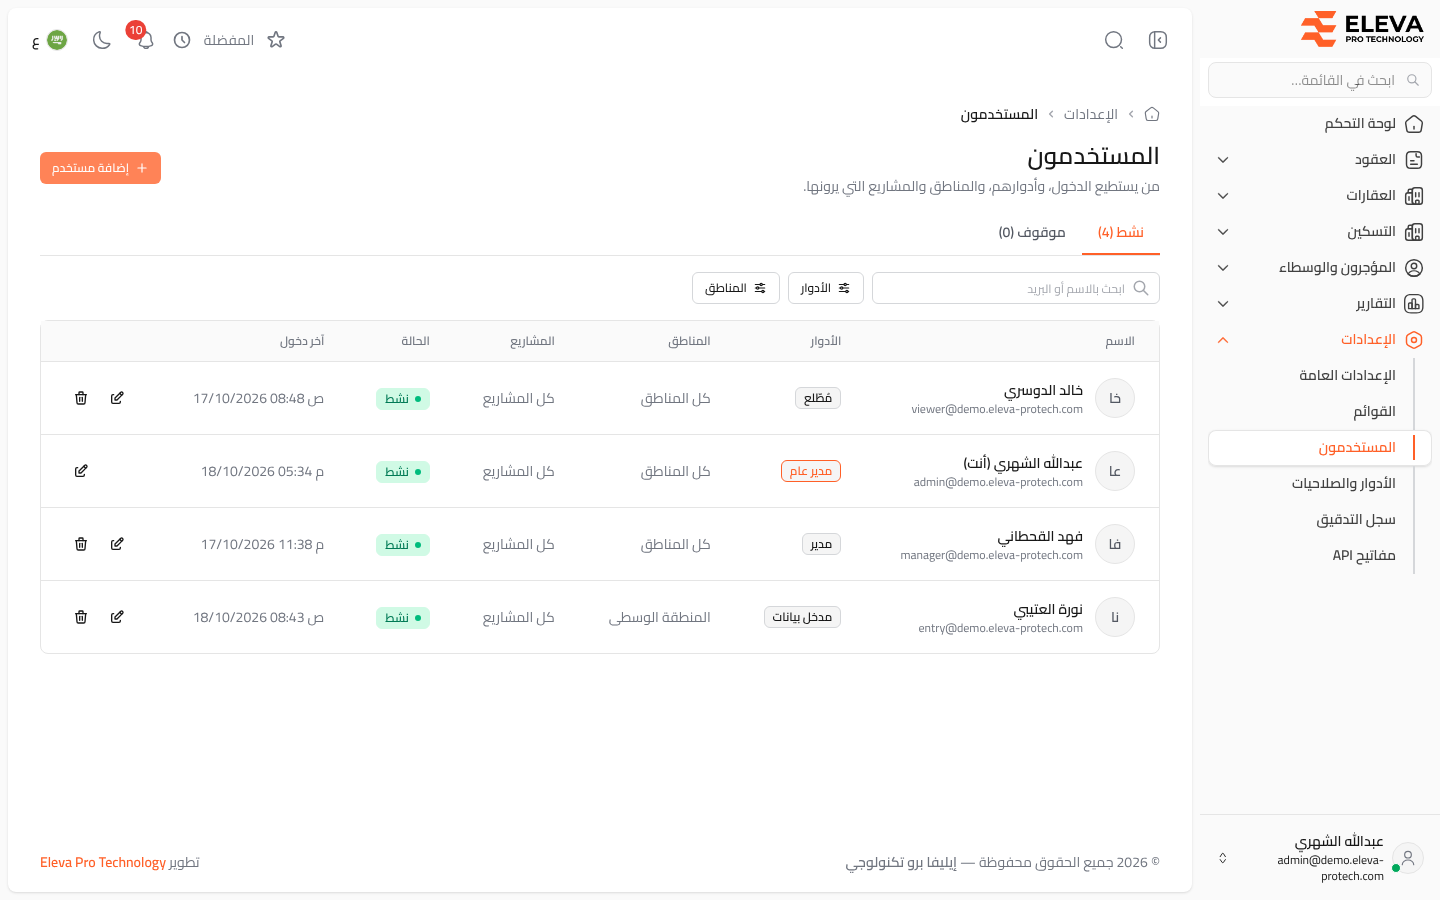Focus the sidebar ابحث في القائمة field

[x=1320, y=80]
